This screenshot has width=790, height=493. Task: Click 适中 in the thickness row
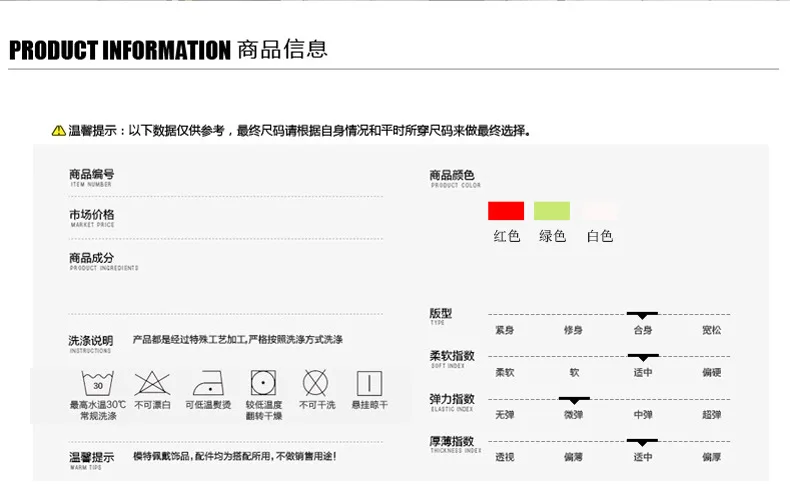tap(643, 457)
